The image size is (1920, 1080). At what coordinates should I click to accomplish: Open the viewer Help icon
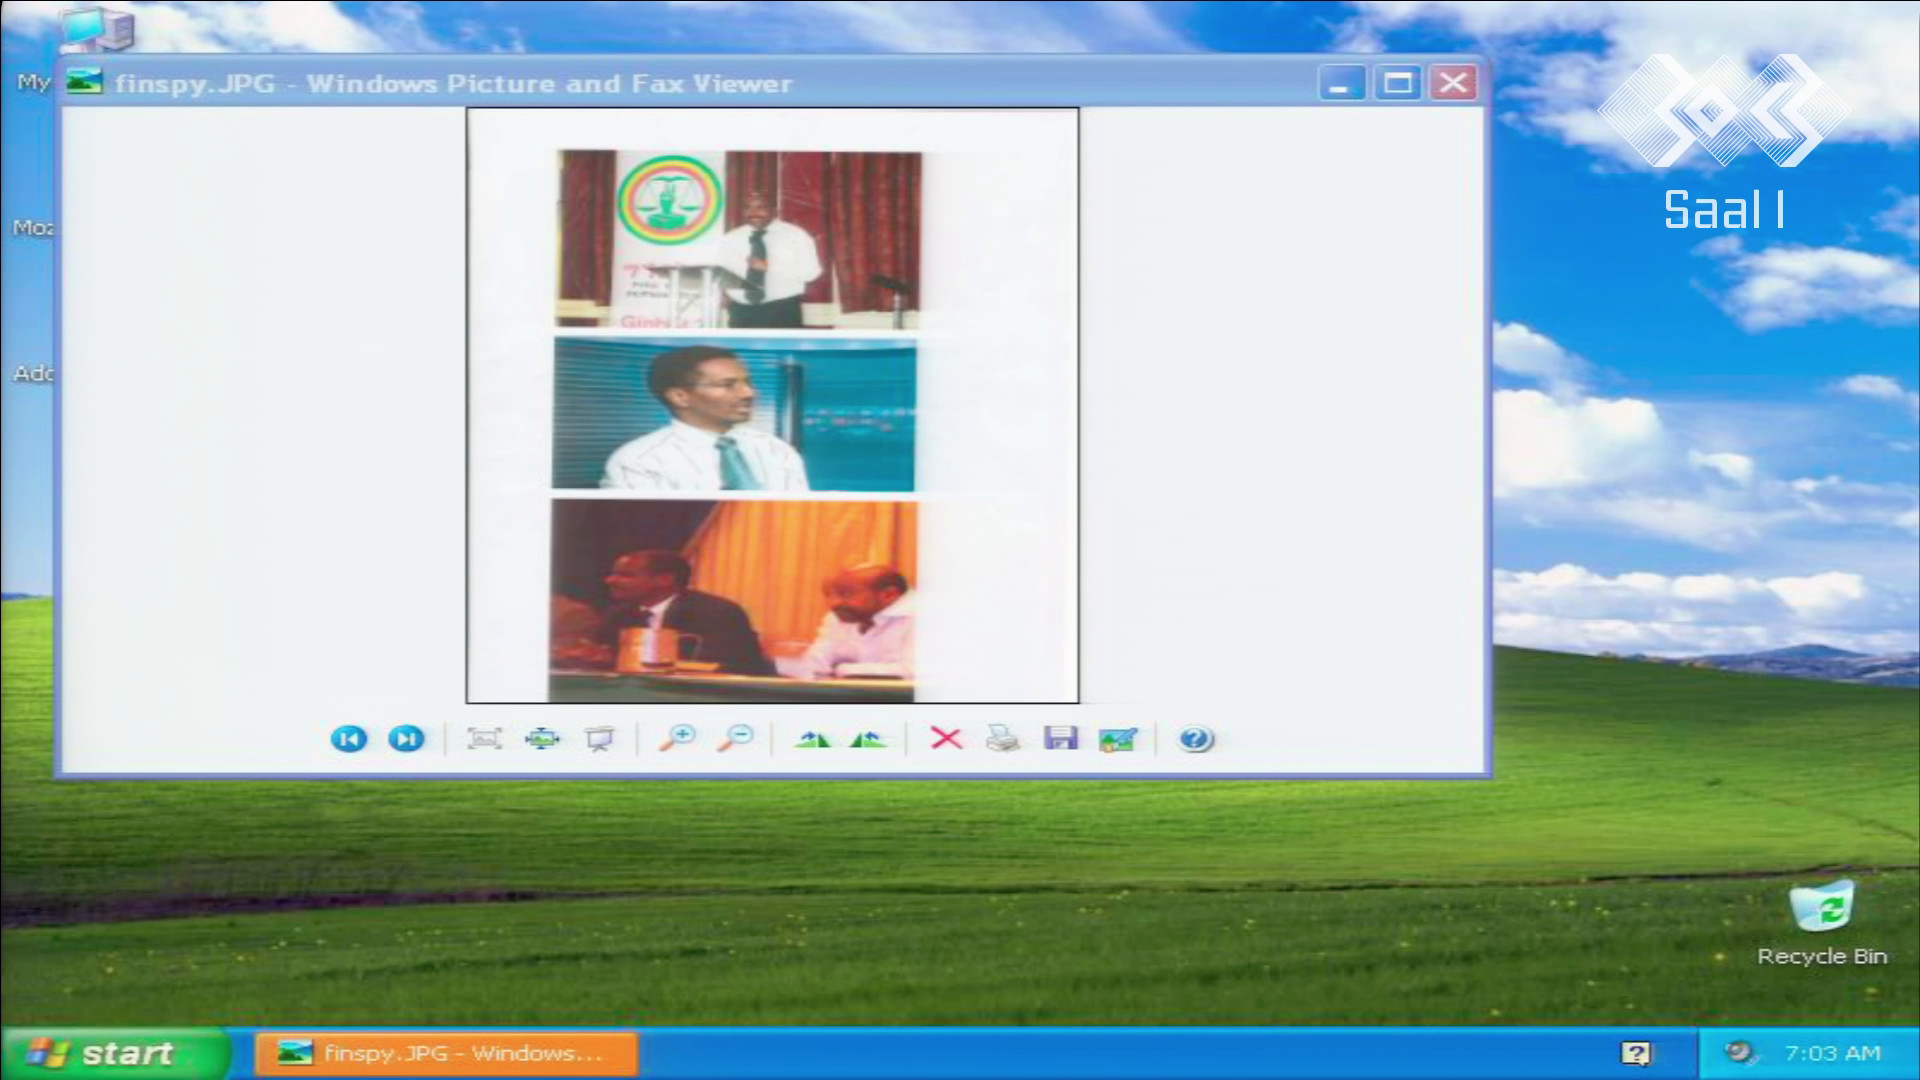[x=1195, y=739]
